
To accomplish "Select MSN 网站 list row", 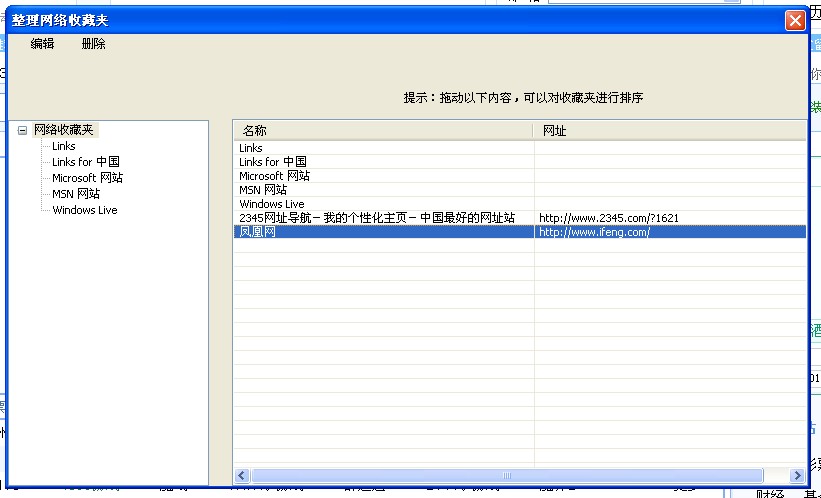I will [x=520, y=190].
